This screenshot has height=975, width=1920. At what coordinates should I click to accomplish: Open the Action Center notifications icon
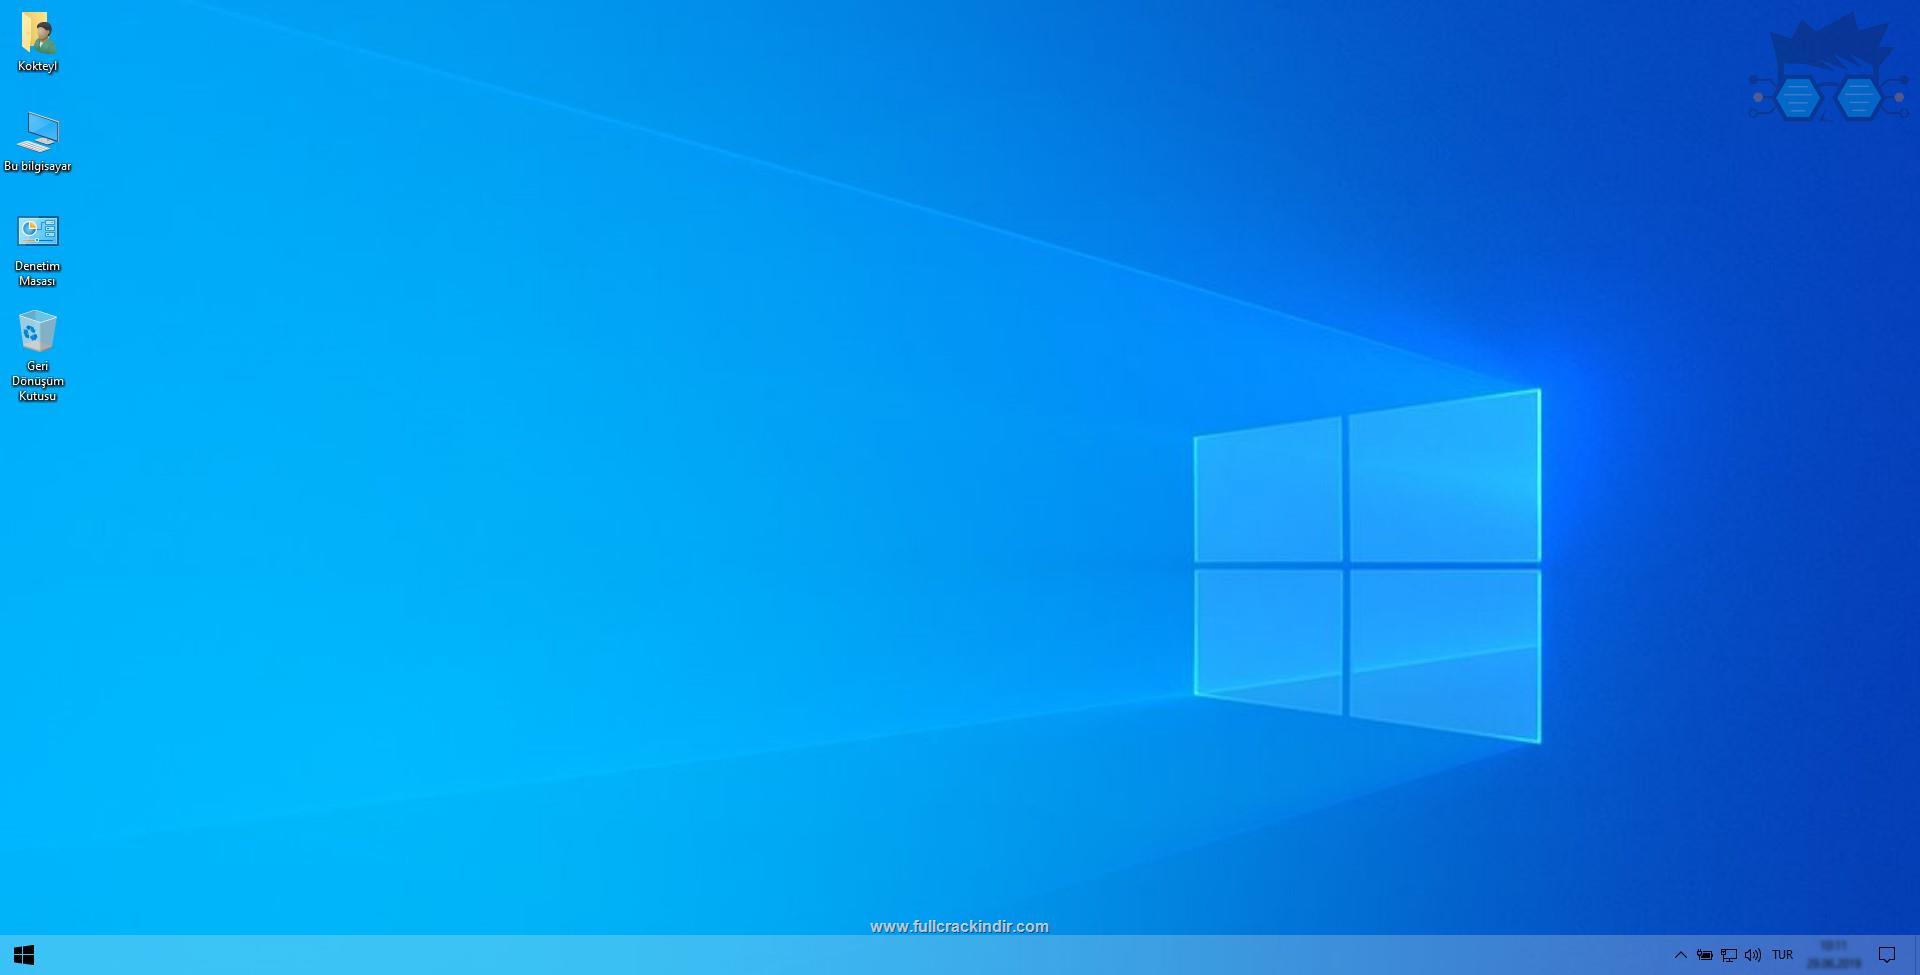tap(1887, 955)
